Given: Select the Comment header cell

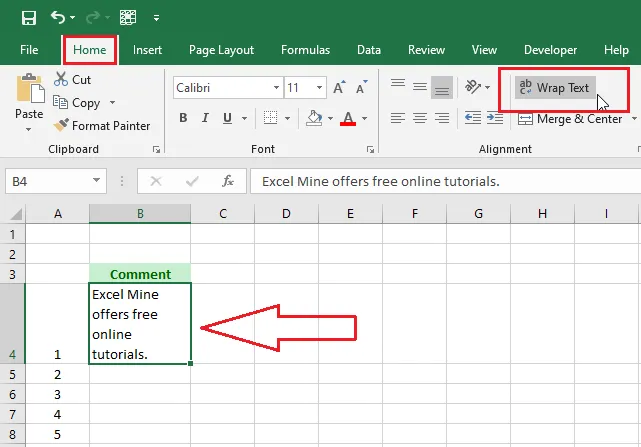Looking at the screenshot, I should click(140, 274).
